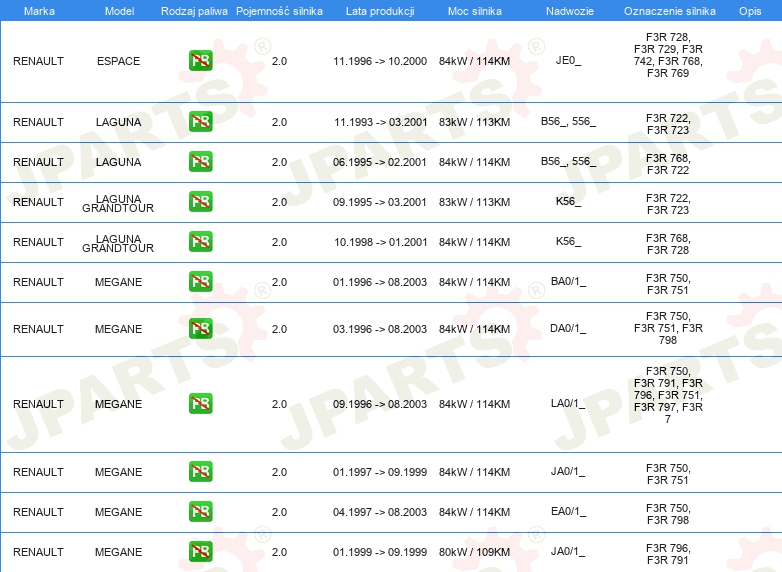Click the Rodzaj paliwa column header
This screenshot has width=782, height=572.
[193, 10]
